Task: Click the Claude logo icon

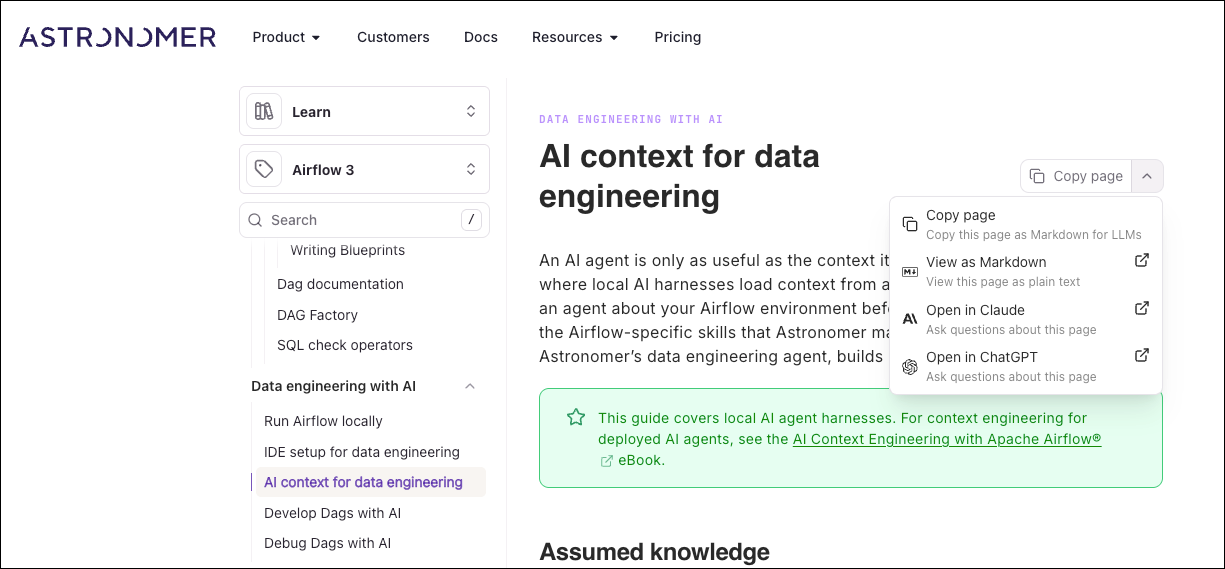Action: [910, 319]
